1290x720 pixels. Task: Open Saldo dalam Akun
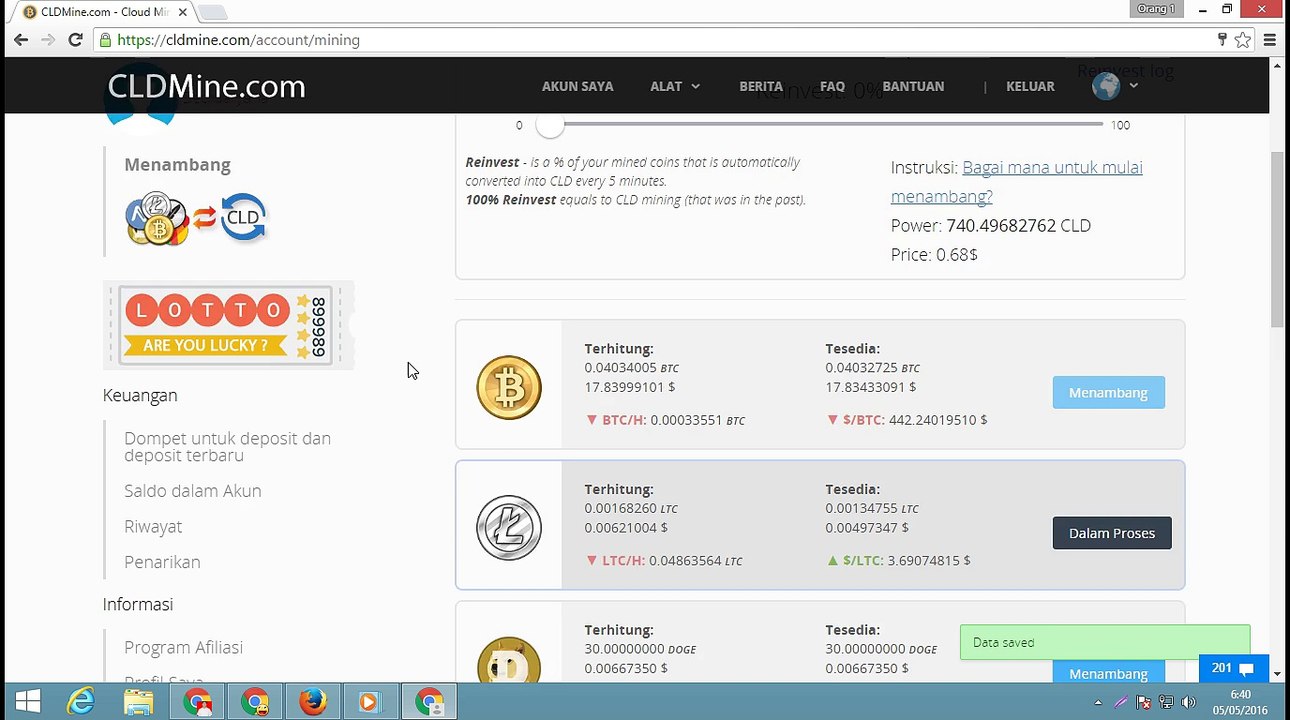(193, 491)
